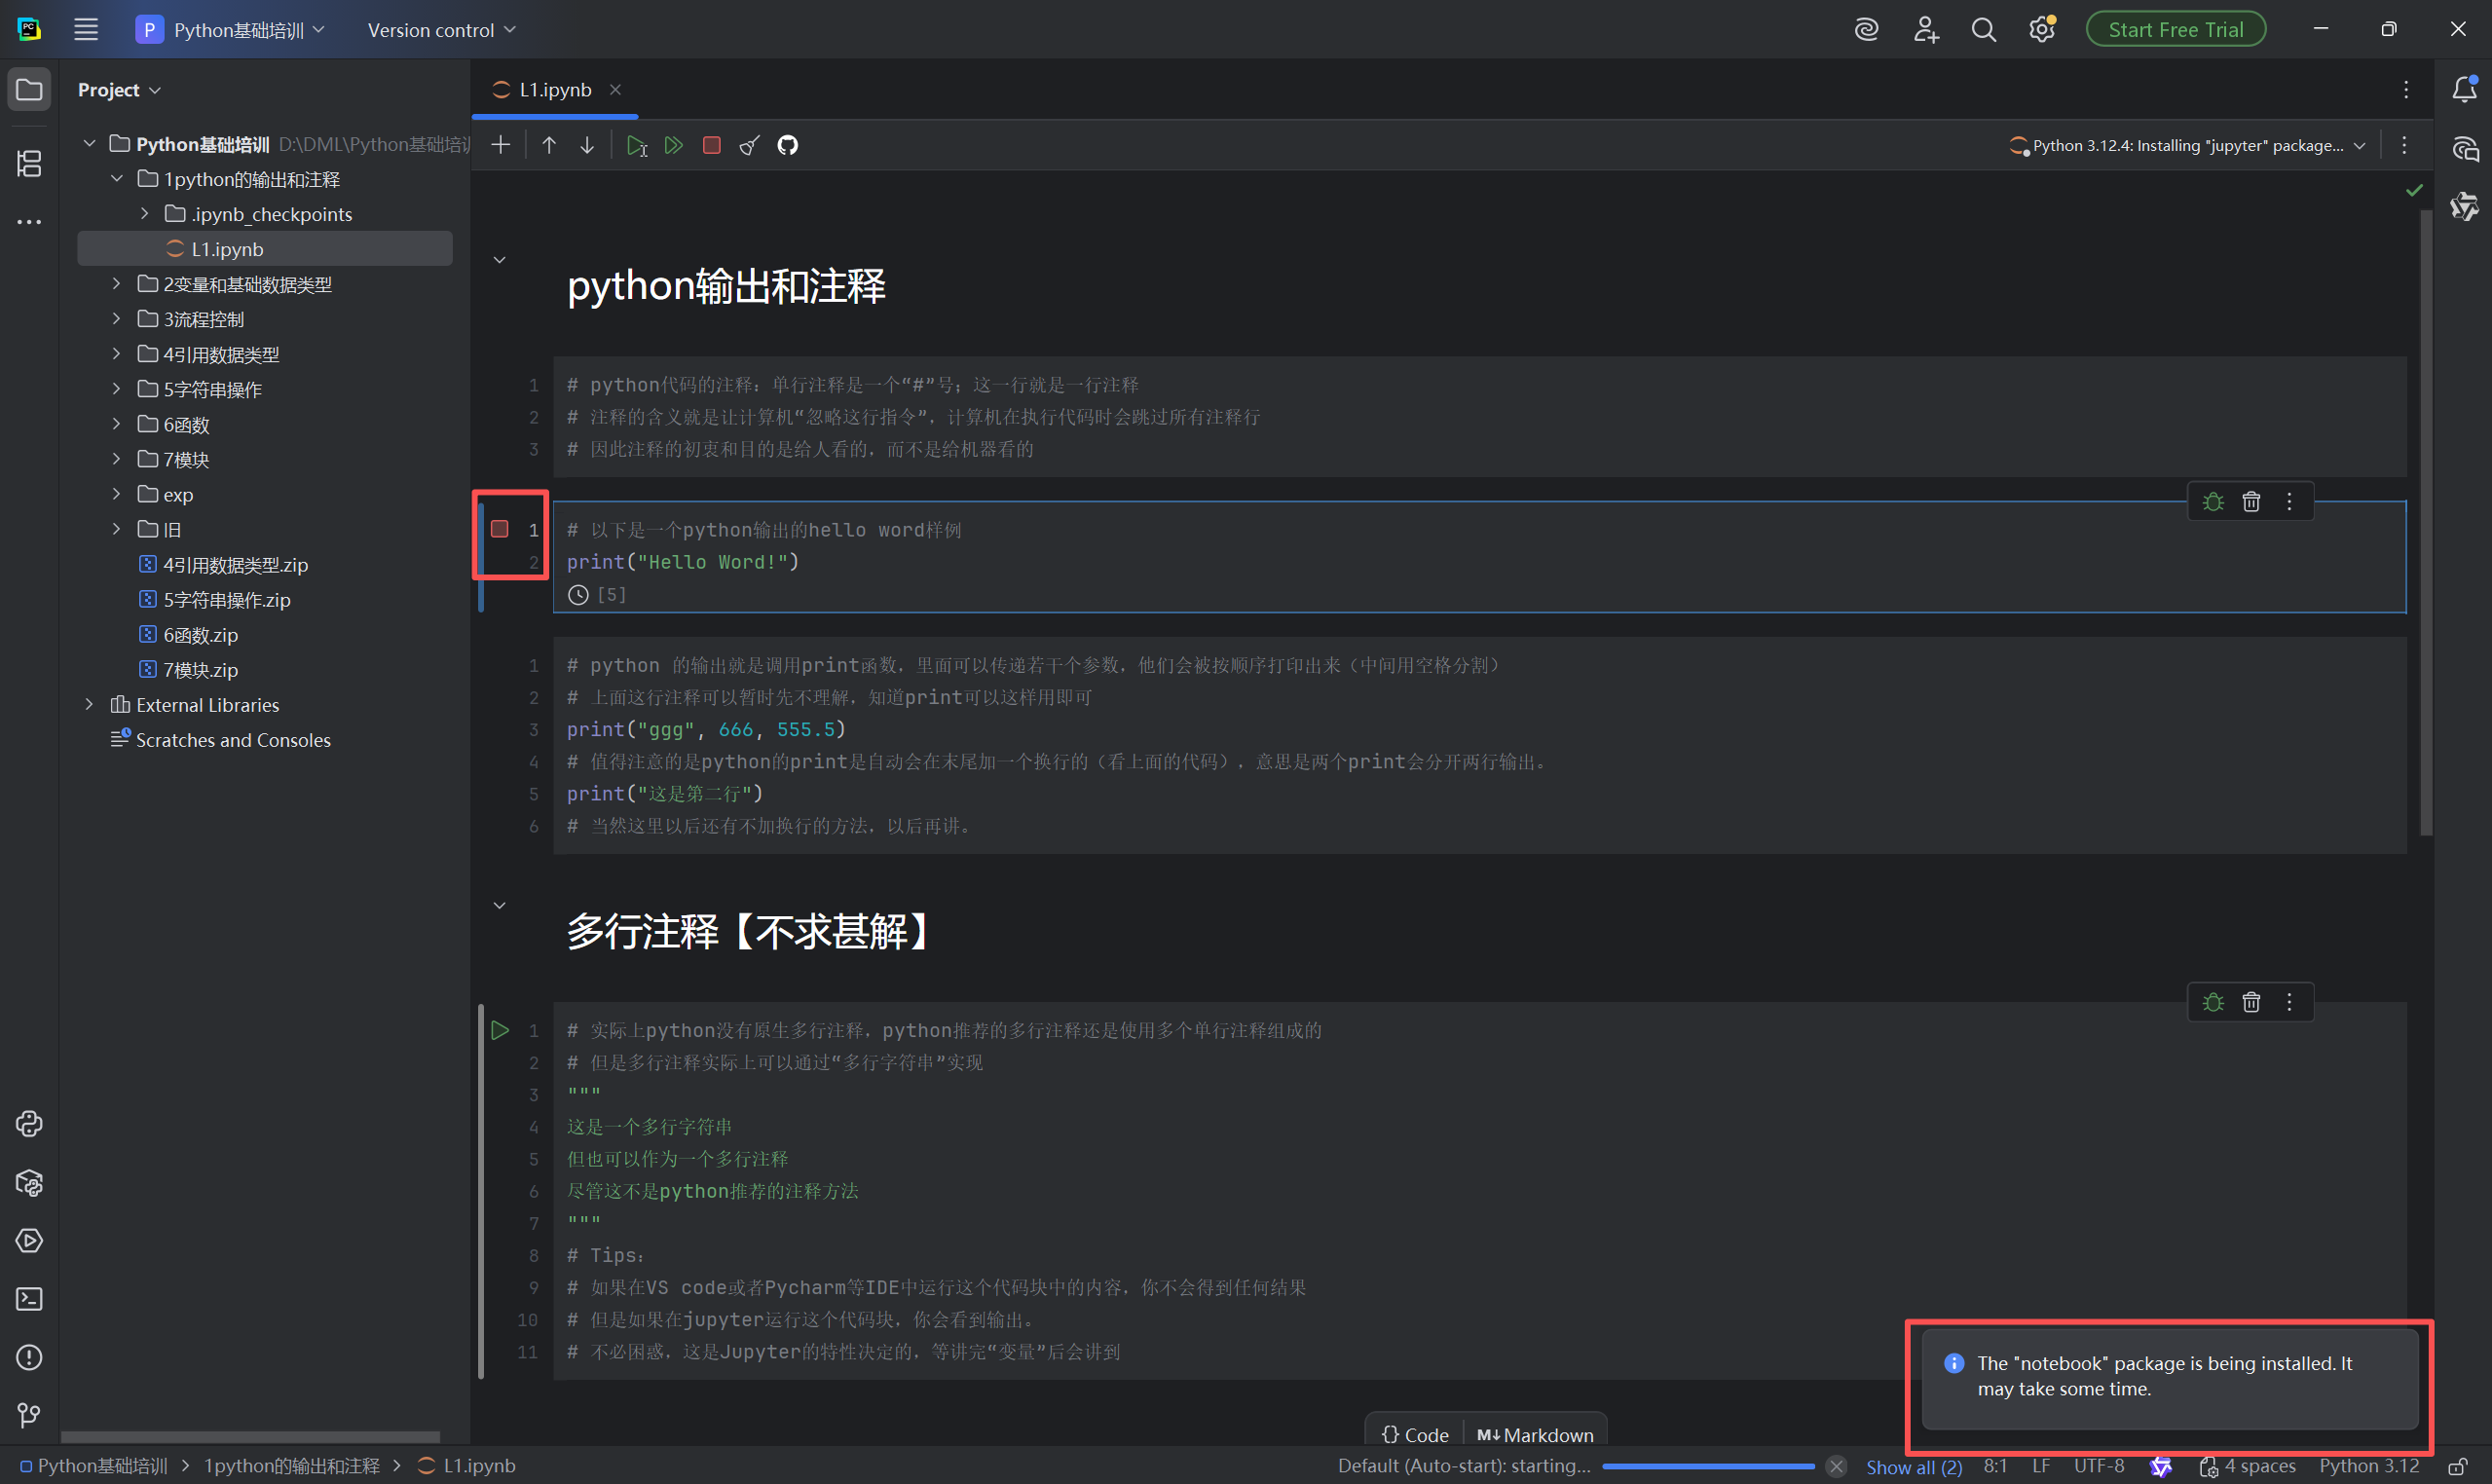Open the Python Console tool window

[29, 1124]
